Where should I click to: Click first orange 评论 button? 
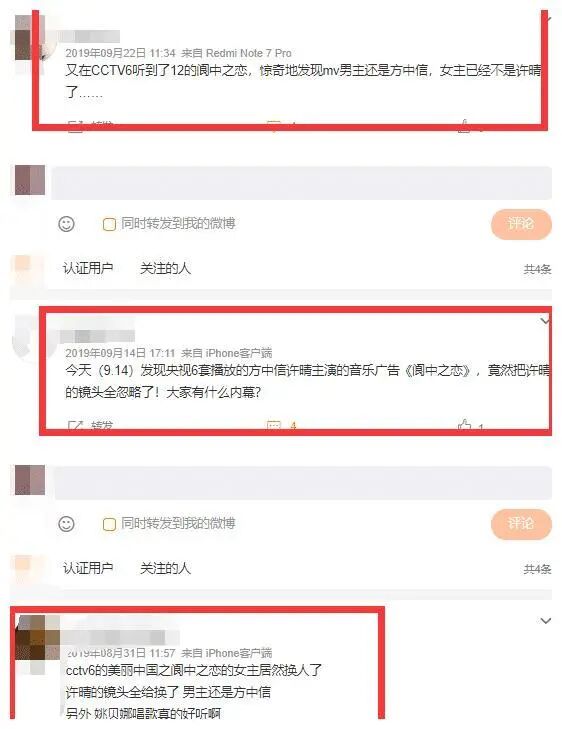tap(521, 224)
